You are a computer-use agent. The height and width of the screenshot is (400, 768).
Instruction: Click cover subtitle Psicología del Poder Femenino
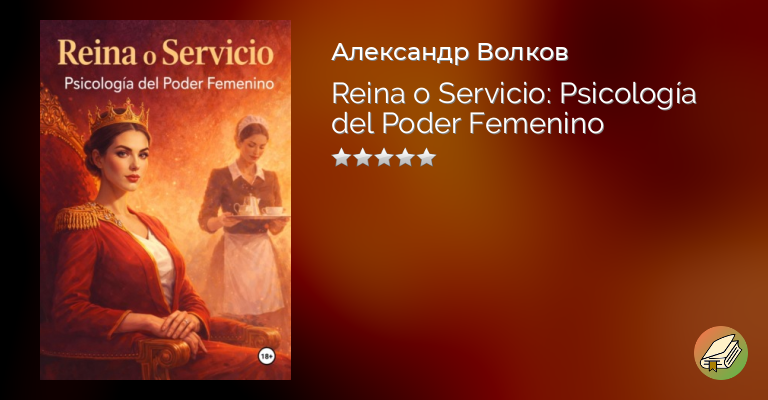169,84
